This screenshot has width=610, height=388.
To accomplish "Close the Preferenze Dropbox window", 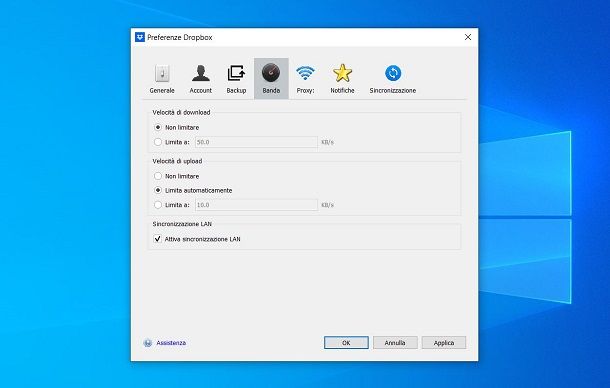I will point(468,37).
